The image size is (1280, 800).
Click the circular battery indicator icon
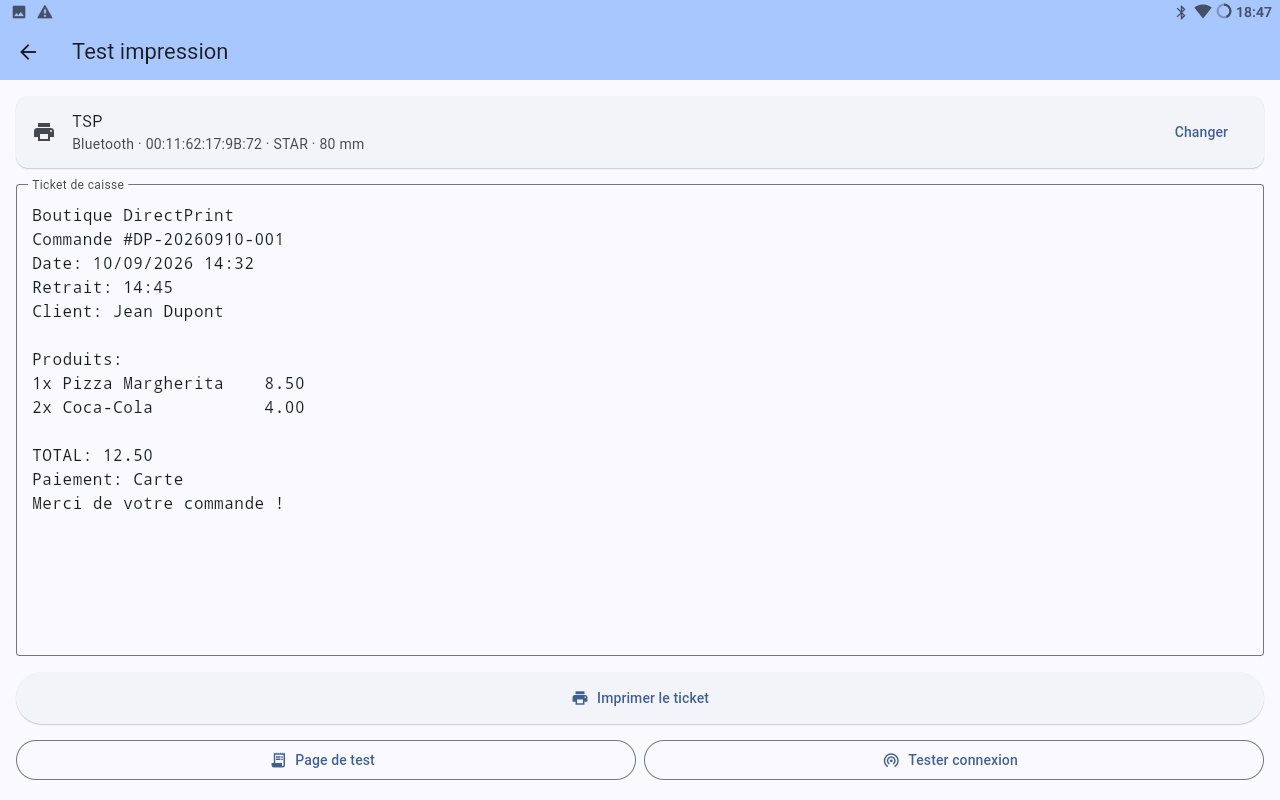pos(1224,12)
